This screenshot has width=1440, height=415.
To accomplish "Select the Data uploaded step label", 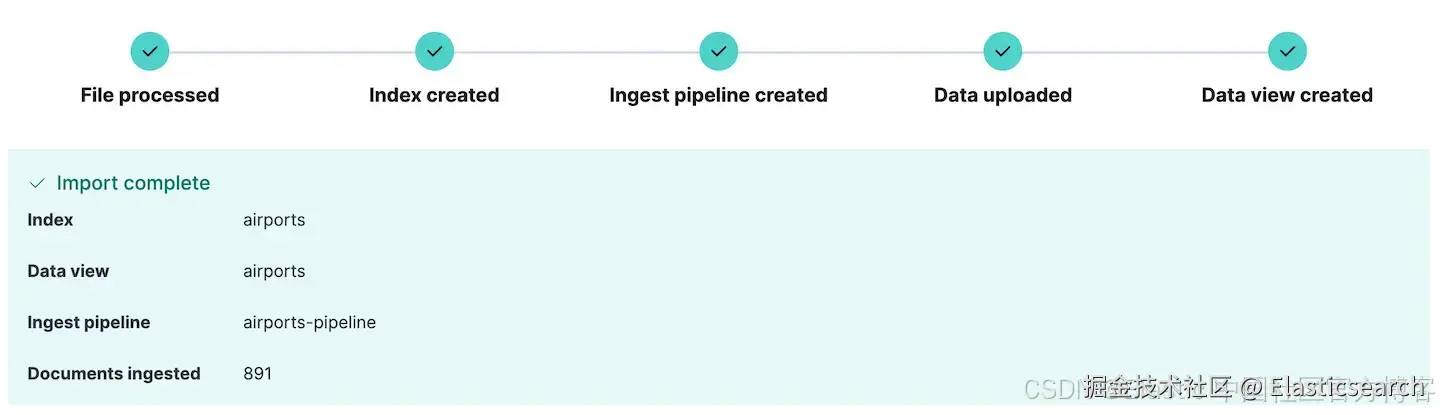I will [1002, 95].
